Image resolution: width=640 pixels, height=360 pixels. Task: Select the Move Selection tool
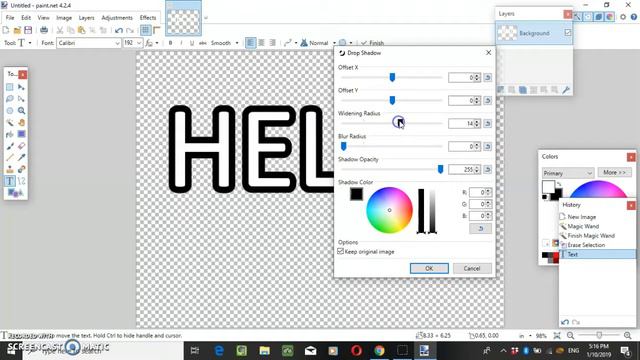click(21, 99)
